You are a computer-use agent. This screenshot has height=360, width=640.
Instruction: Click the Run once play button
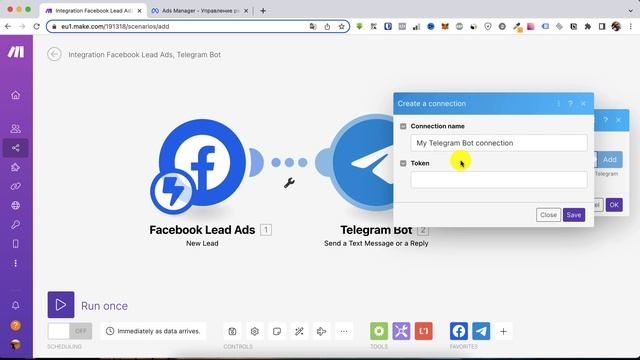pyautogui.click(x=61, y=304)
